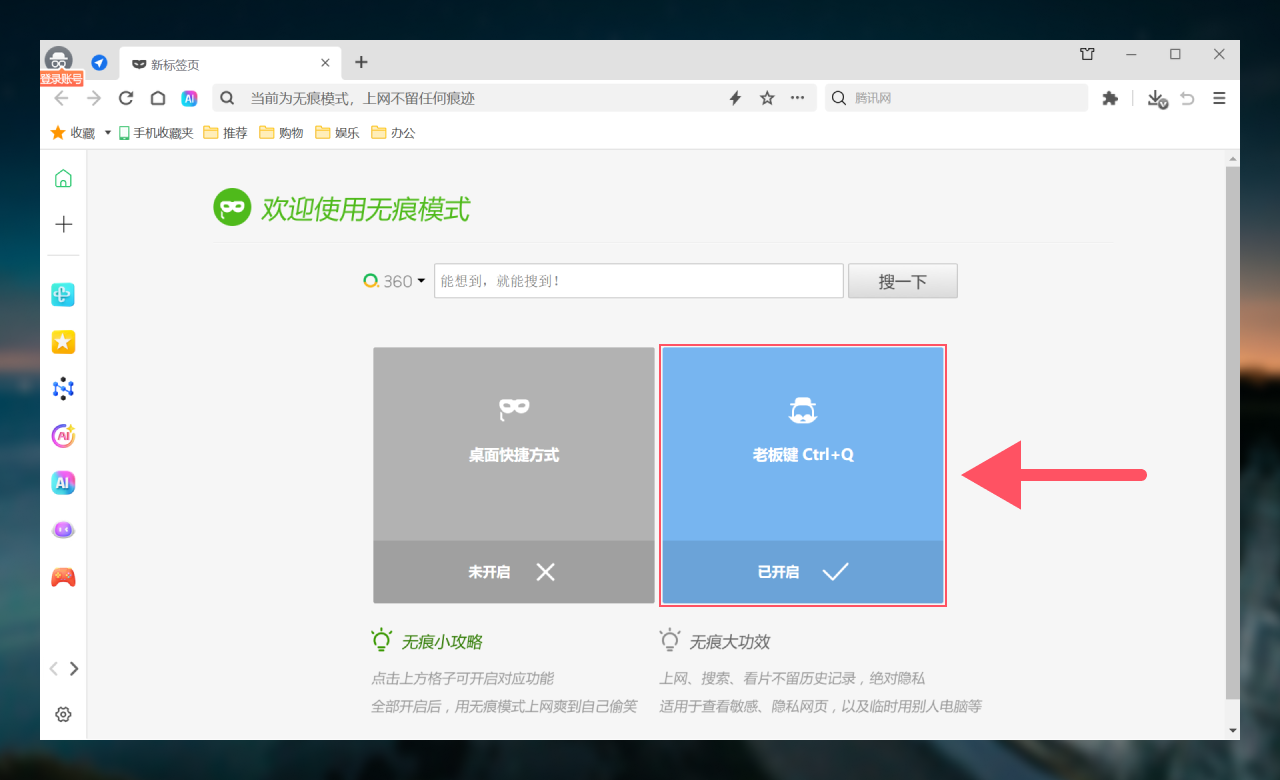Image resolution: width=1280 pixels, height=780 pixels.
Task: Toggle the boss key Ctrl+Q tile
Action: pyautogui.click(x=803, y=475)
